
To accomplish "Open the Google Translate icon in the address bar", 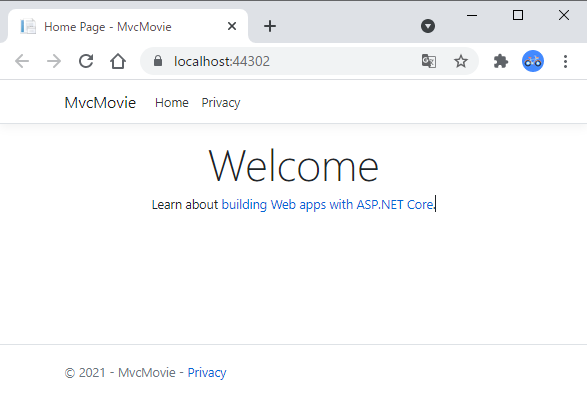I will coord(429,61).
